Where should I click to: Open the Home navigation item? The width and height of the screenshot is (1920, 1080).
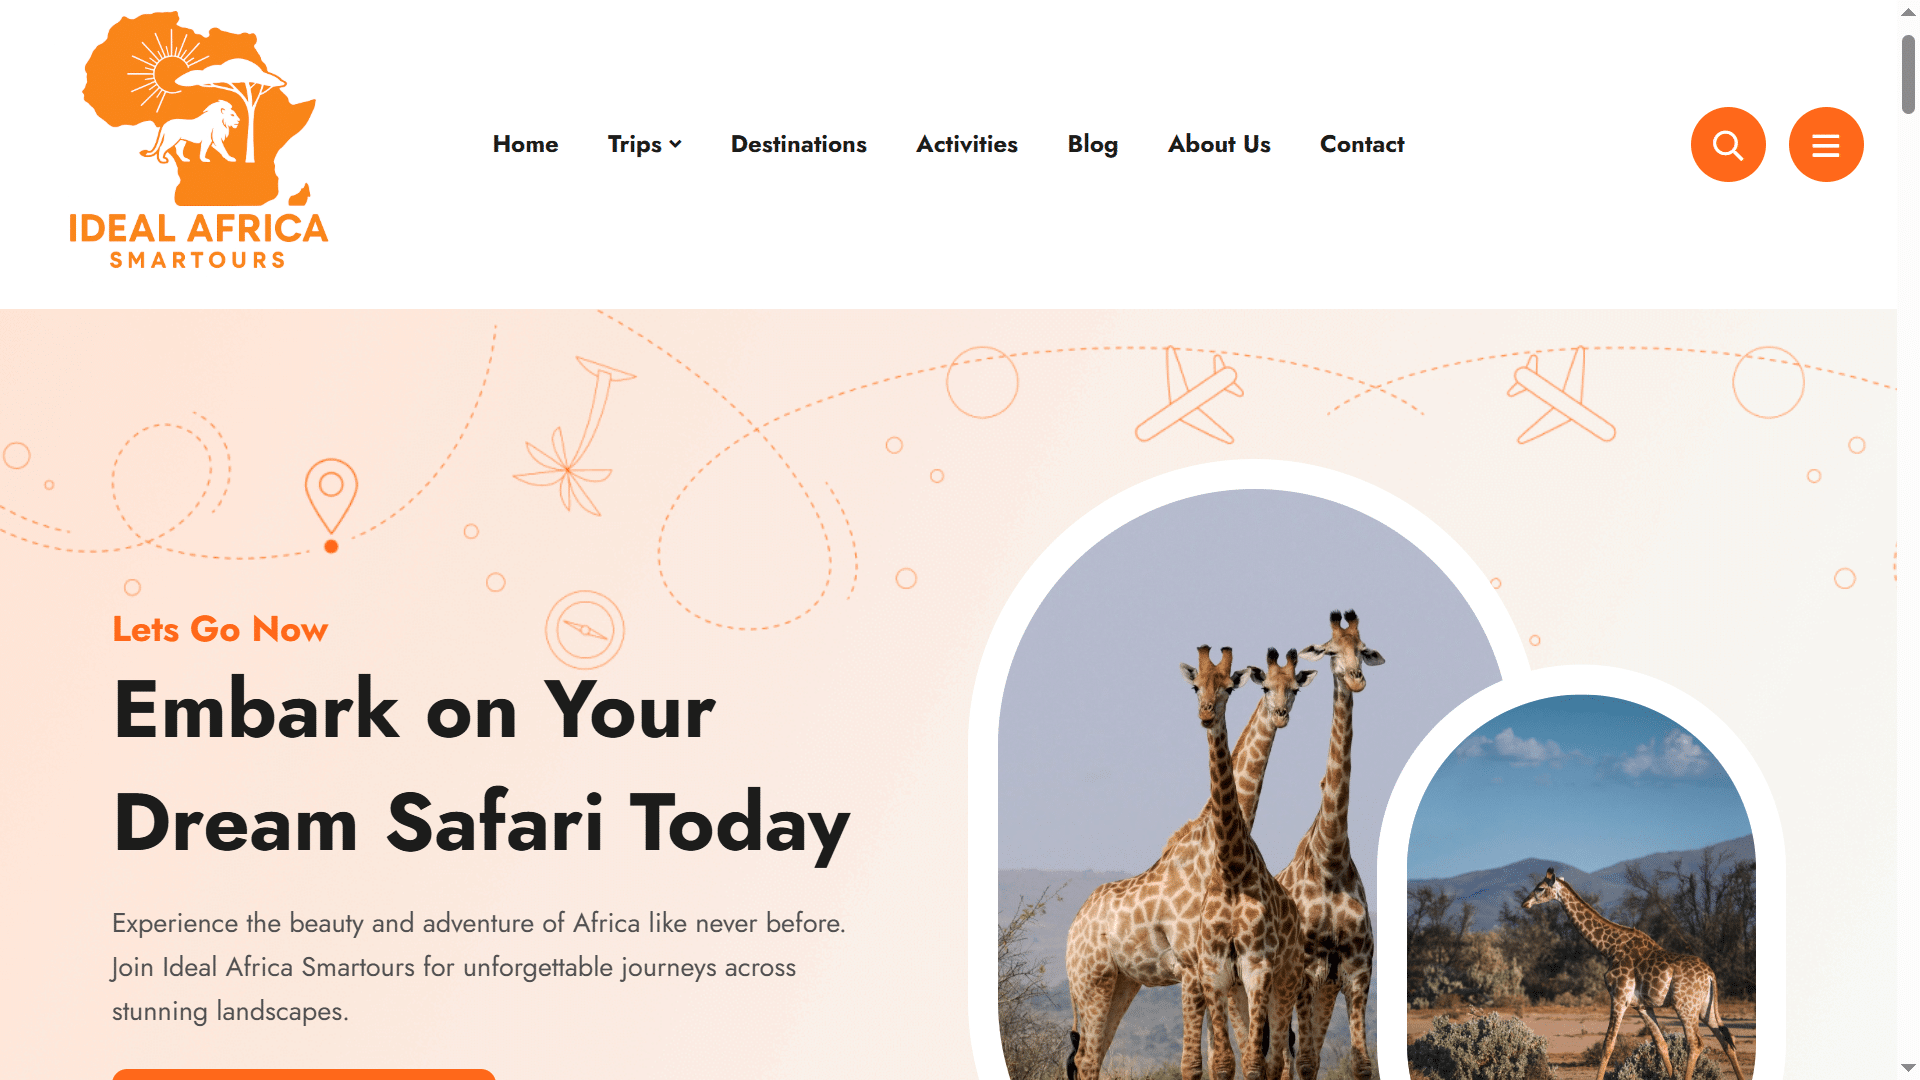[x=525, y=144]
